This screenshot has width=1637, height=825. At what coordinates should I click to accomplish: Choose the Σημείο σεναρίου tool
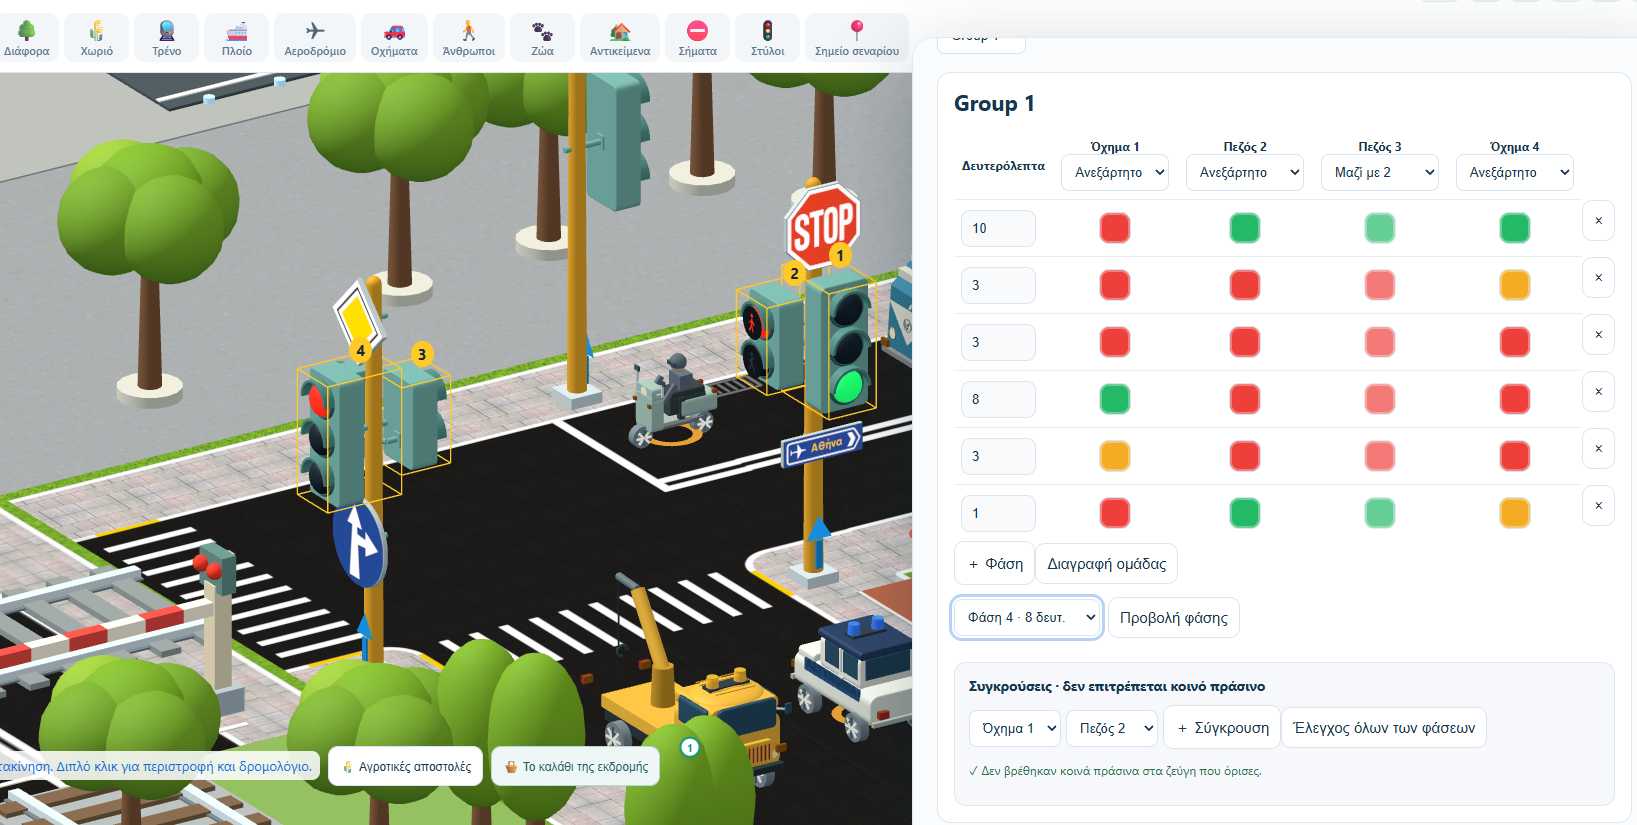click(857, 38)
